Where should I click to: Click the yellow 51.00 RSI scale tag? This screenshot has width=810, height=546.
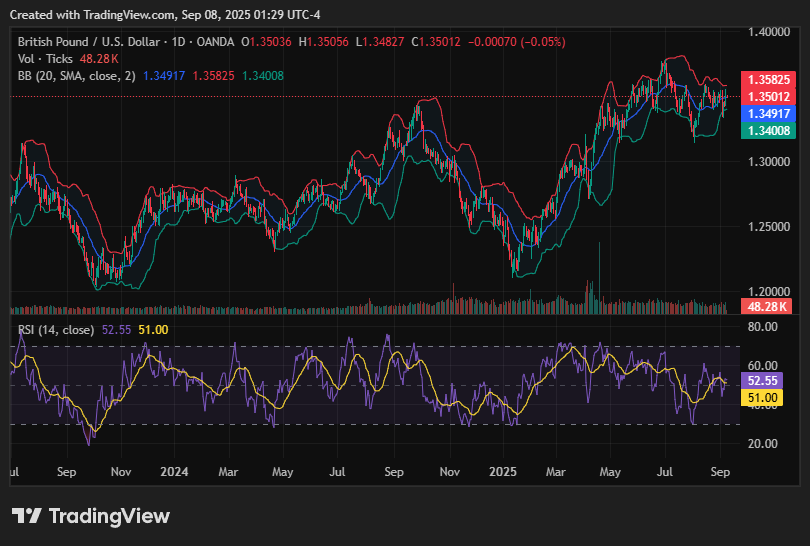[x=762, y=398]
